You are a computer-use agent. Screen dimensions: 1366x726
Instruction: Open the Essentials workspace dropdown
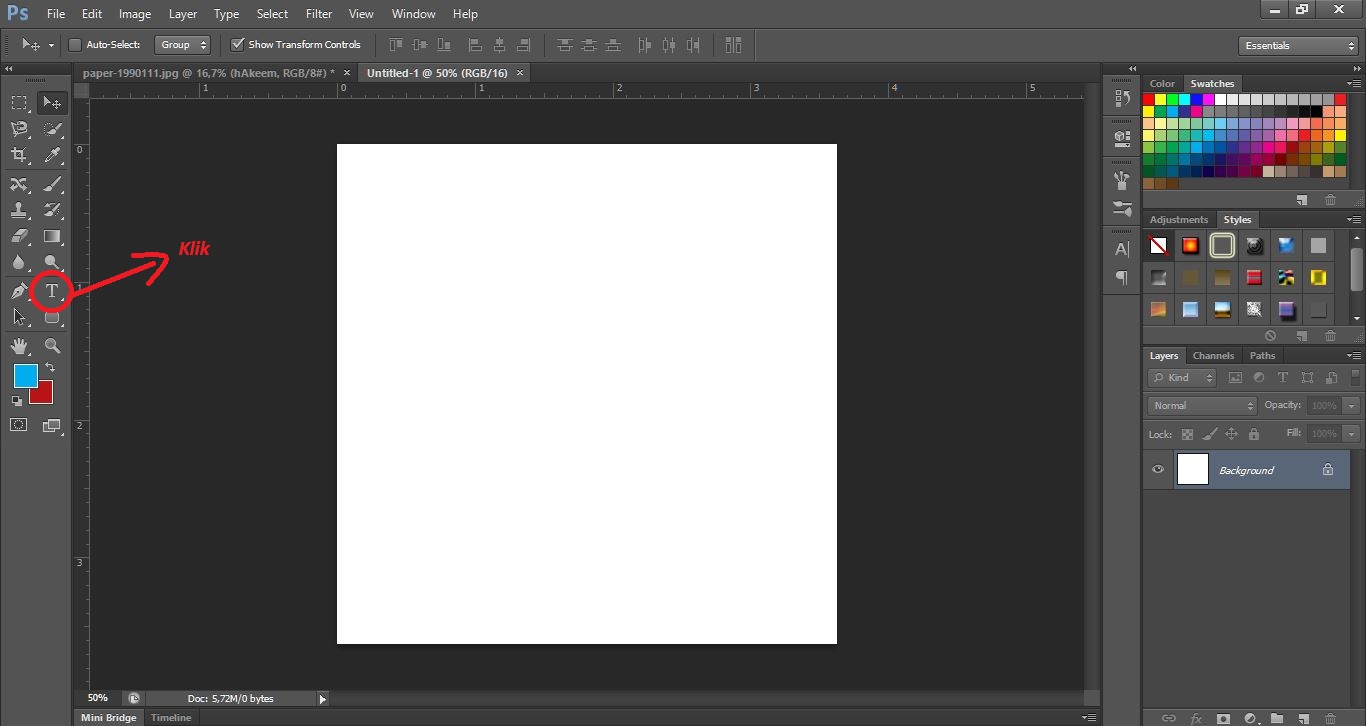(1297, 46)
